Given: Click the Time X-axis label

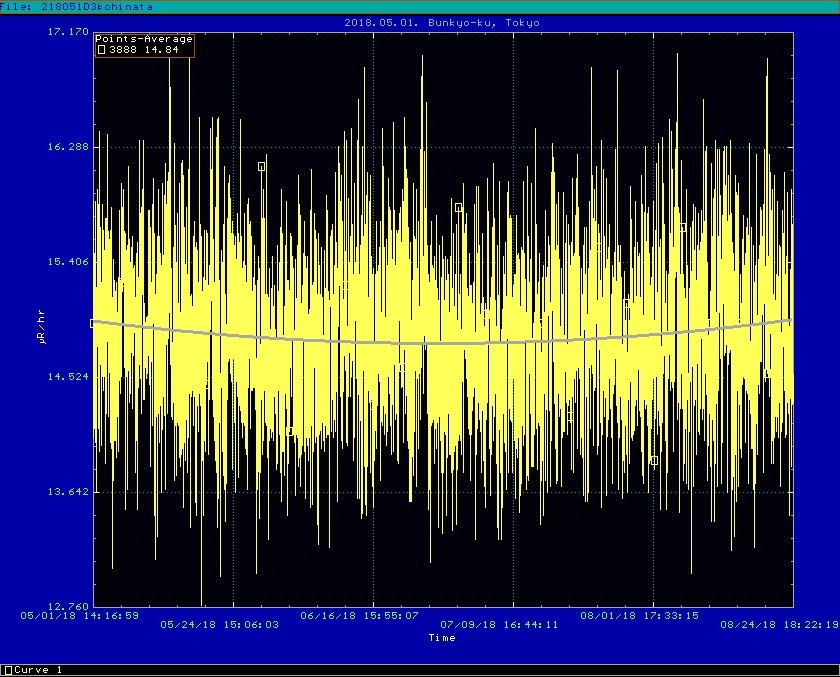Looking at the screenshot, I should (x=442, y=637).
